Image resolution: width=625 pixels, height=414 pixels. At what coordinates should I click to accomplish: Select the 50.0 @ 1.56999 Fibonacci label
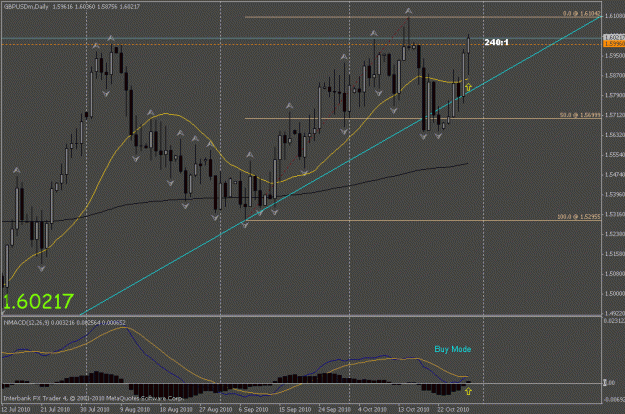point(580,115)
